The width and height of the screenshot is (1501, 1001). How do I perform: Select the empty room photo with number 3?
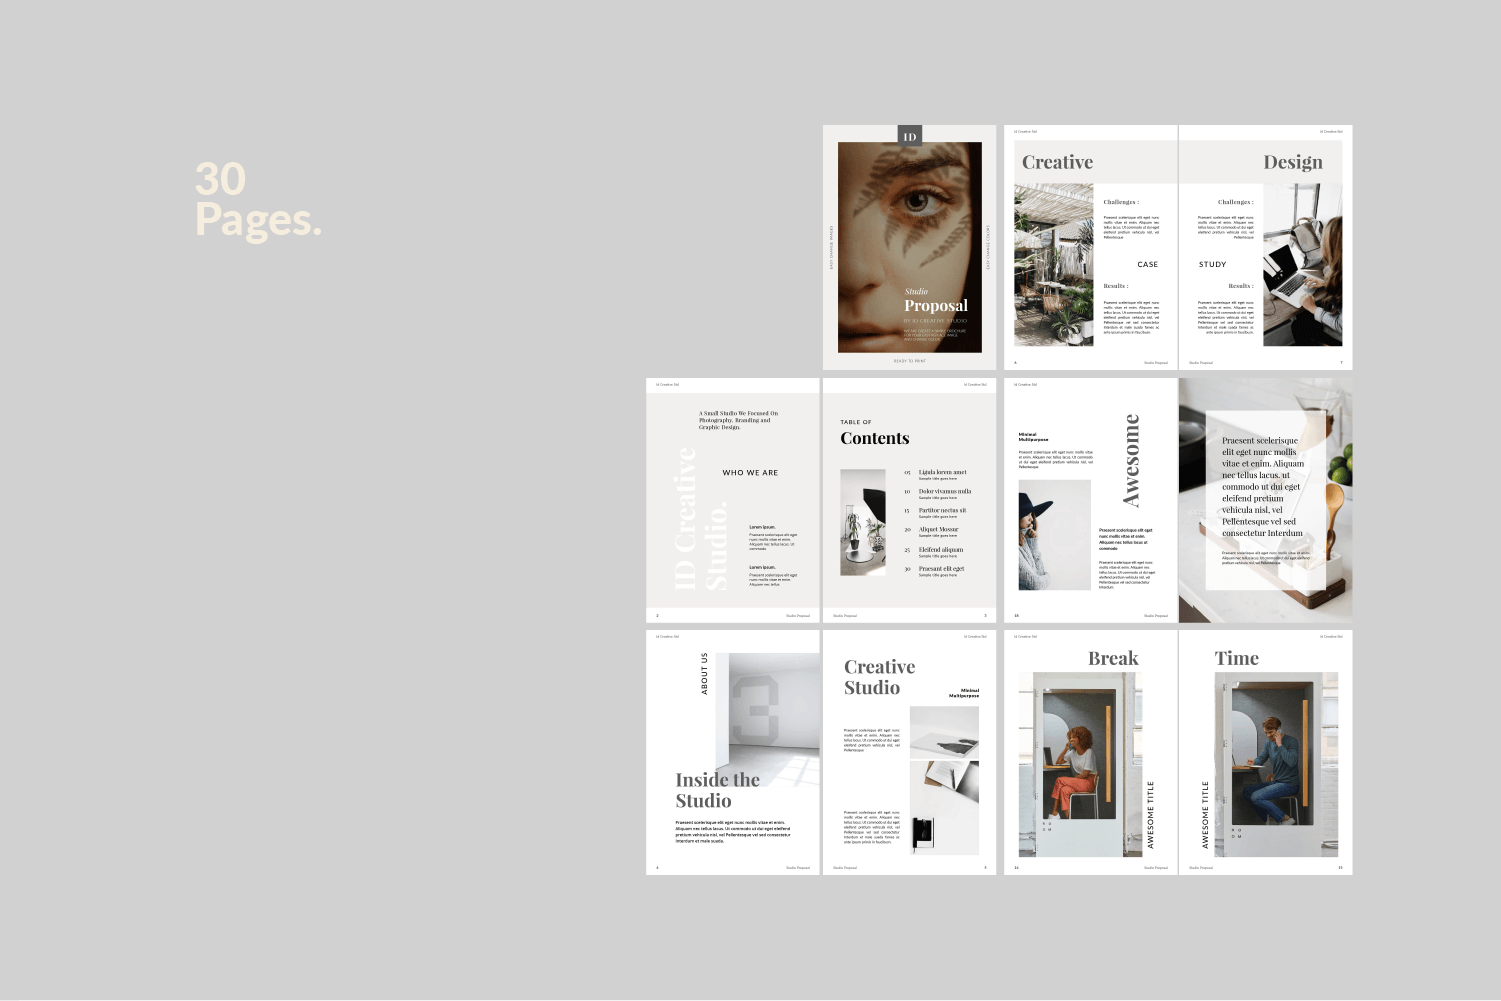coord(767,720)
